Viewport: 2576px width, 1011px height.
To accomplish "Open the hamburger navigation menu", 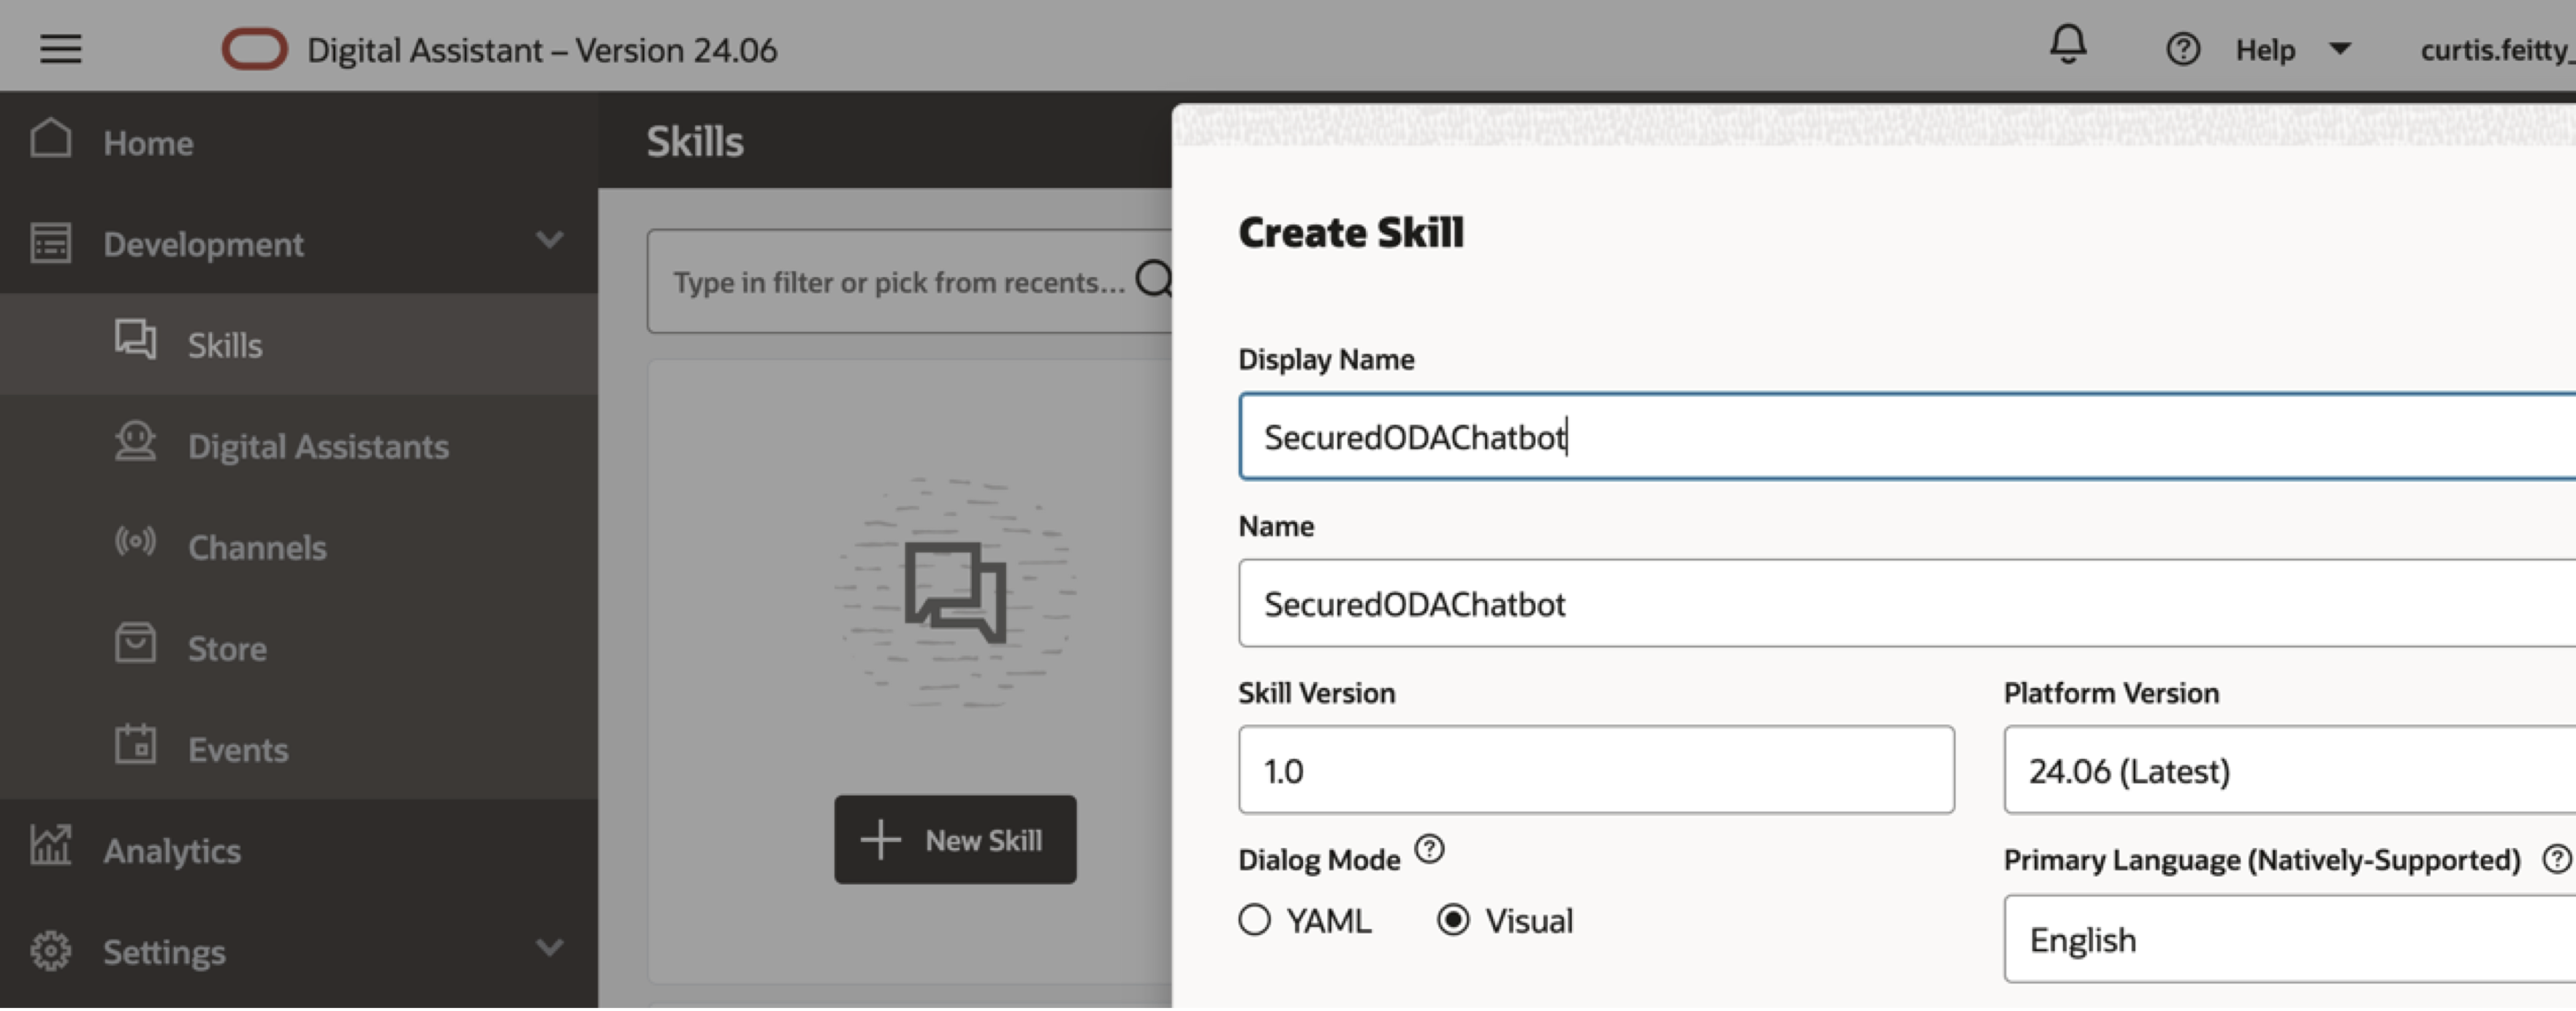I will click(x=60, y=48).
